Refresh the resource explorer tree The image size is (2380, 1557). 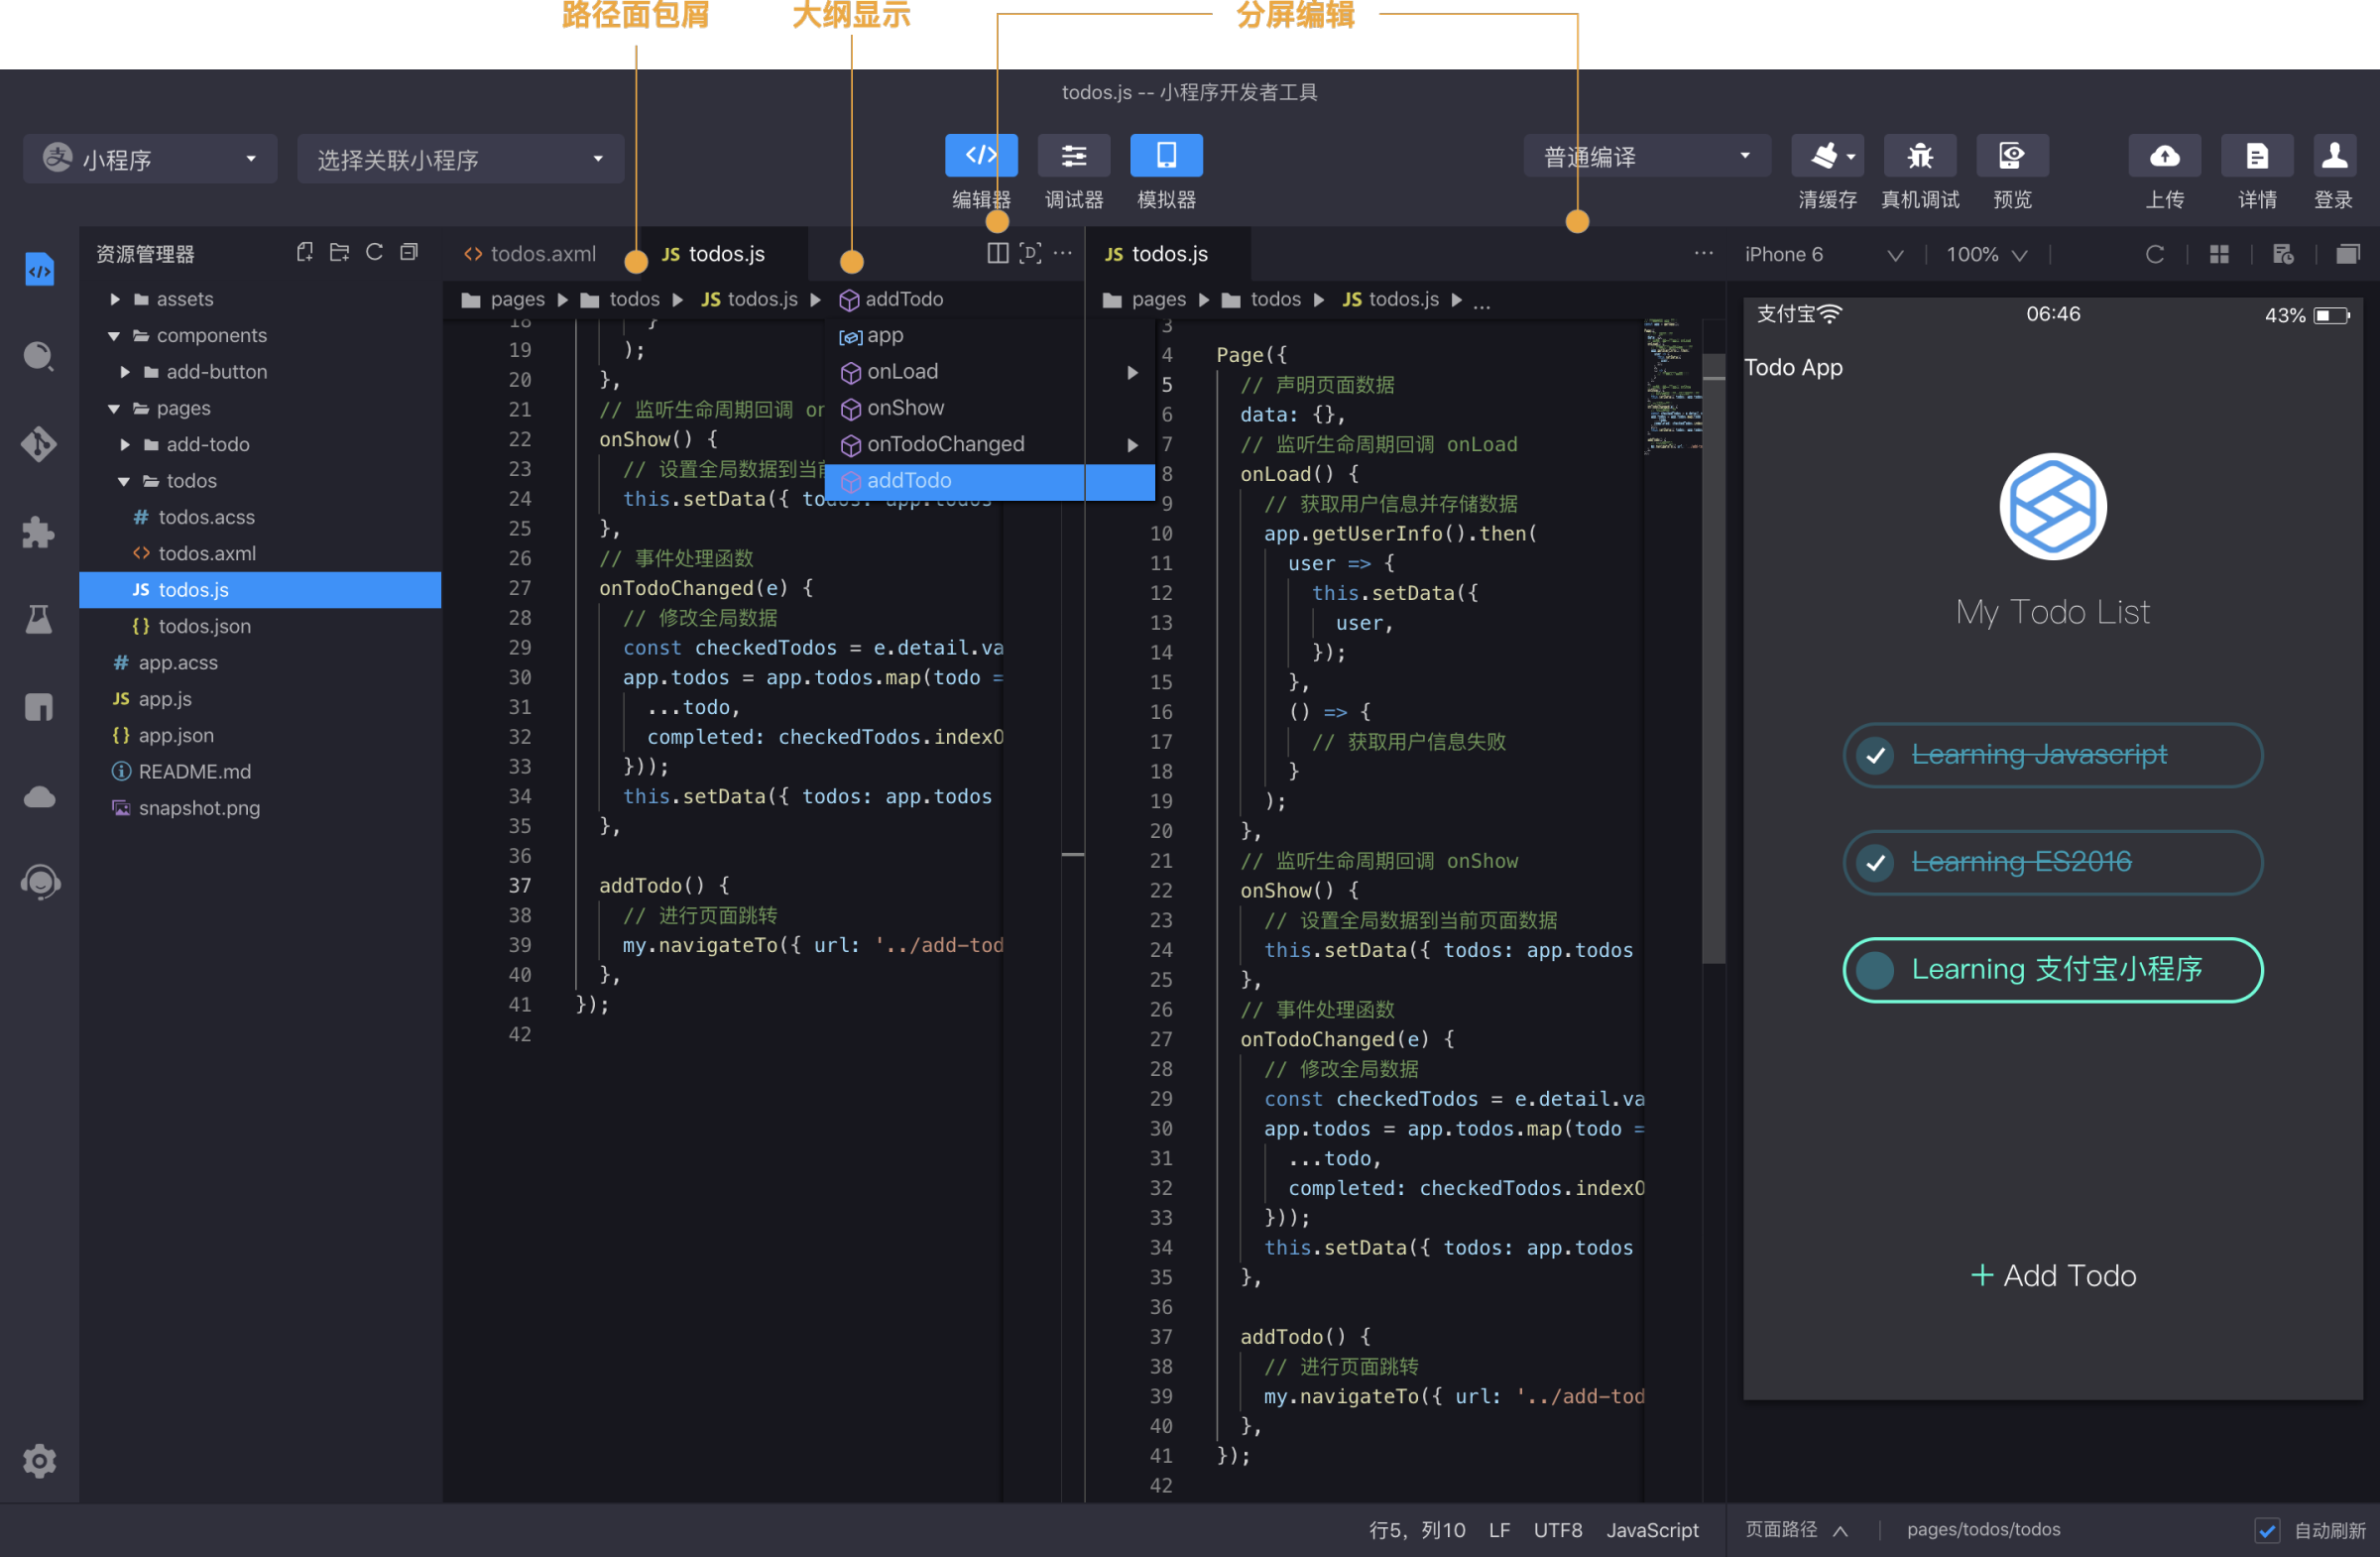(374, 253)
